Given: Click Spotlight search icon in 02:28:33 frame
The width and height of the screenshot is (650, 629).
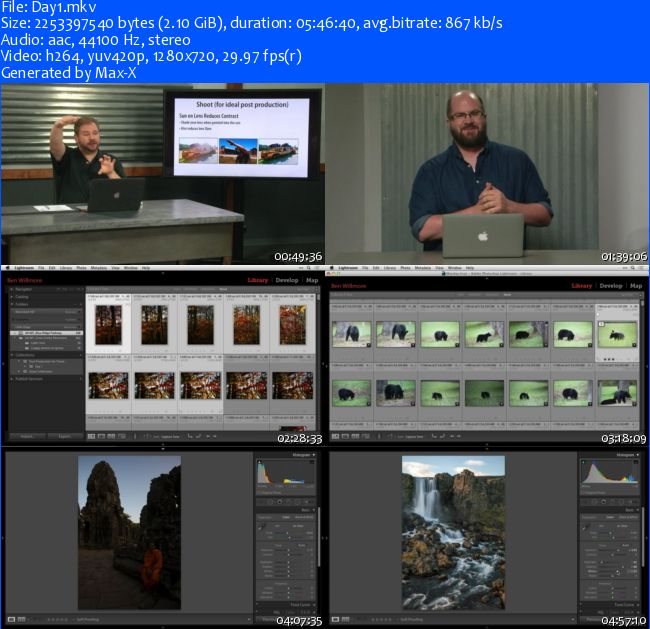Looking at the screenshot, I should pyautogui.click(x=309, y=268).
